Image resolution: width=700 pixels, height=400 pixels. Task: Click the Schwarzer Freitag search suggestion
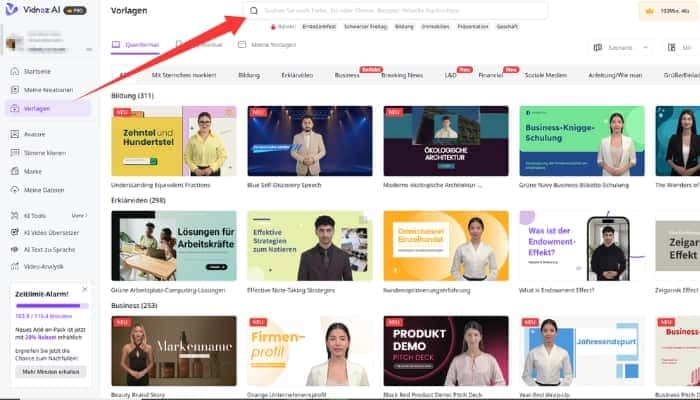[364, 27]
